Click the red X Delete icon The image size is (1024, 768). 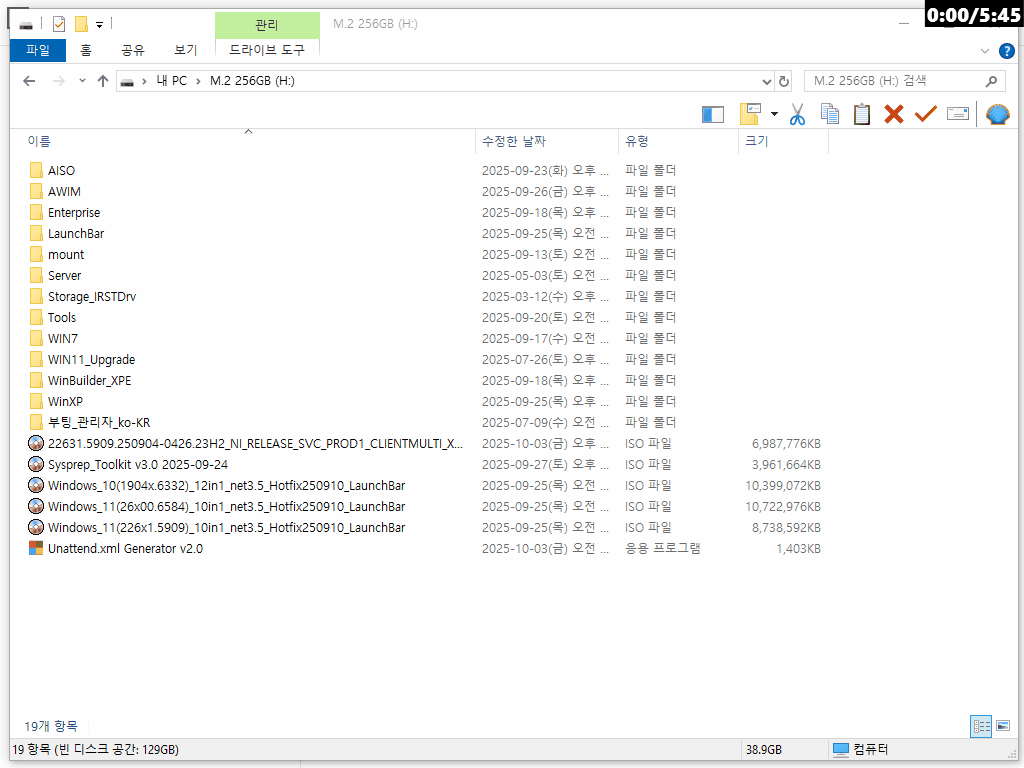click(893, 114)
